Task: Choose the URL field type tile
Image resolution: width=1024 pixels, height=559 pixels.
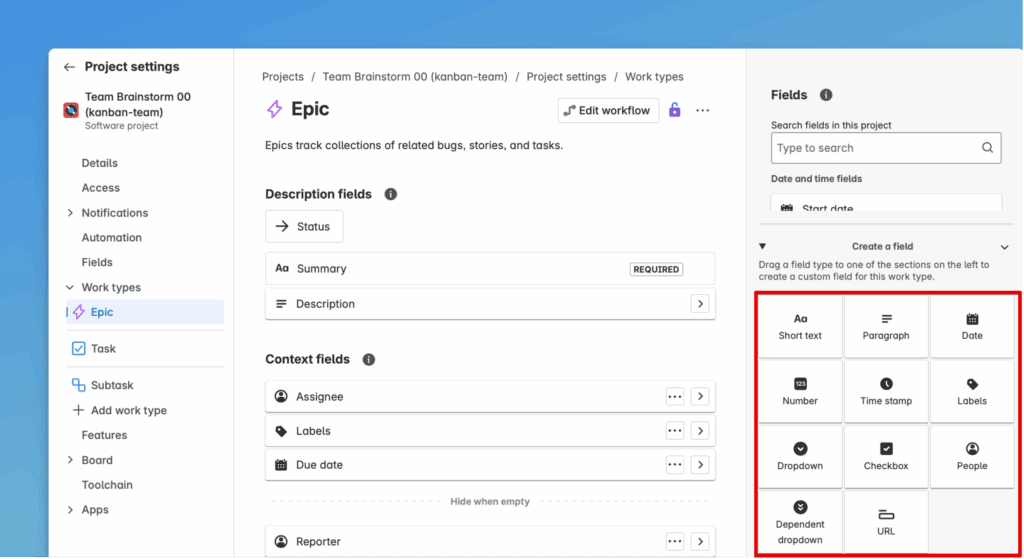Action: tap(886, 522)
